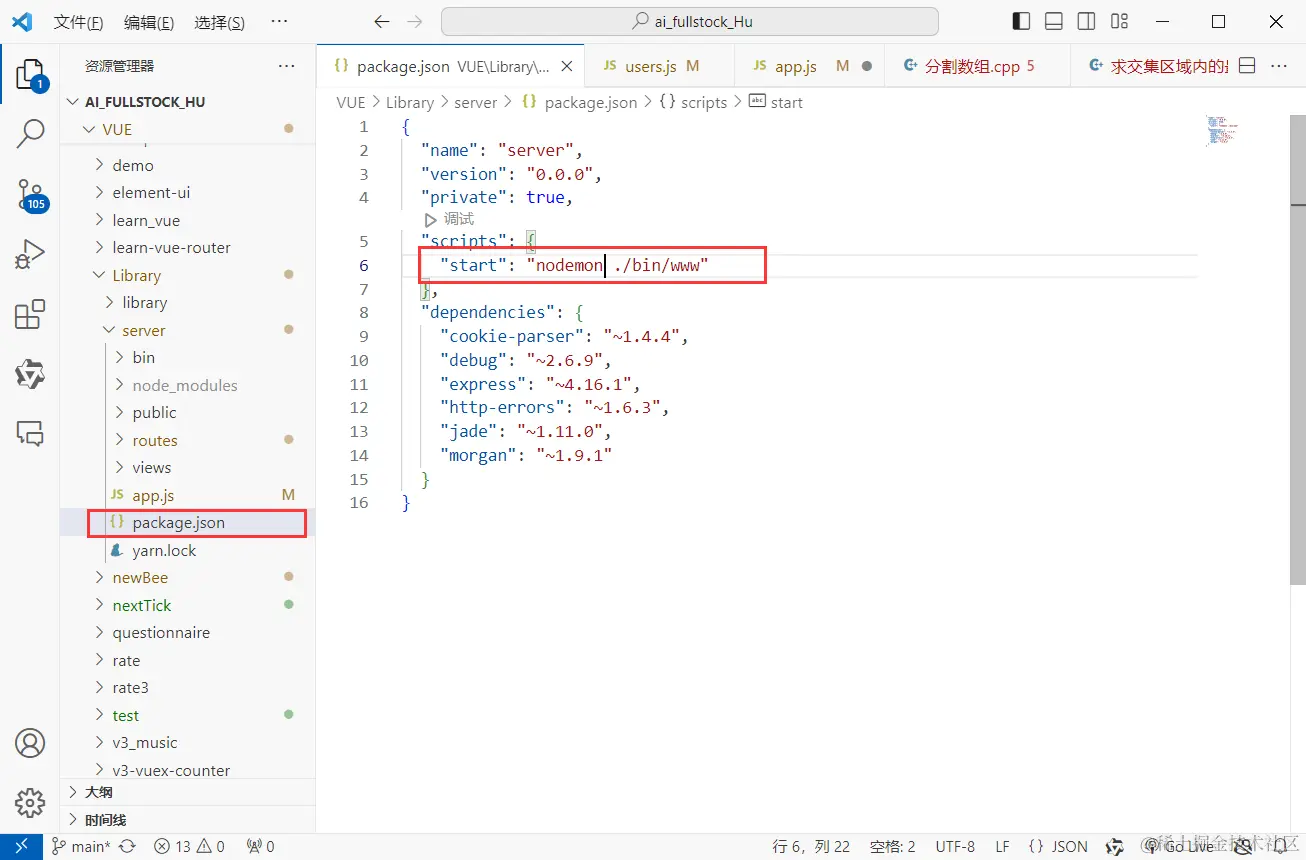Click the debug 调试 codelens above scripts
Viewport: 1306px width, 860px height.
[449, 219]
